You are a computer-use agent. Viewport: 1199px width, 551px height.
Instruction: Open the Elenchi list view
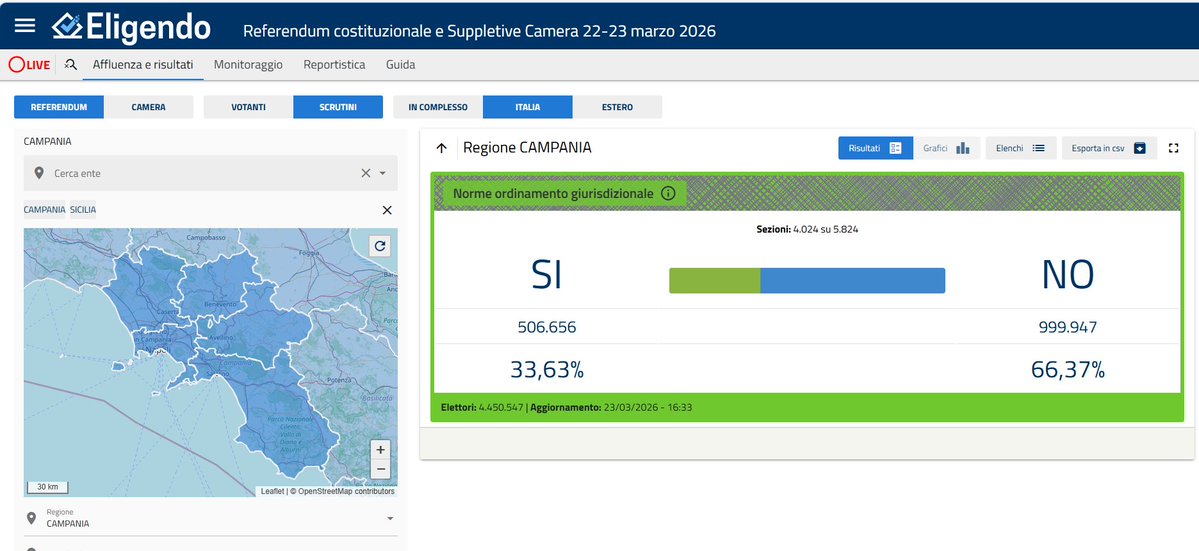click(1021, 148)
